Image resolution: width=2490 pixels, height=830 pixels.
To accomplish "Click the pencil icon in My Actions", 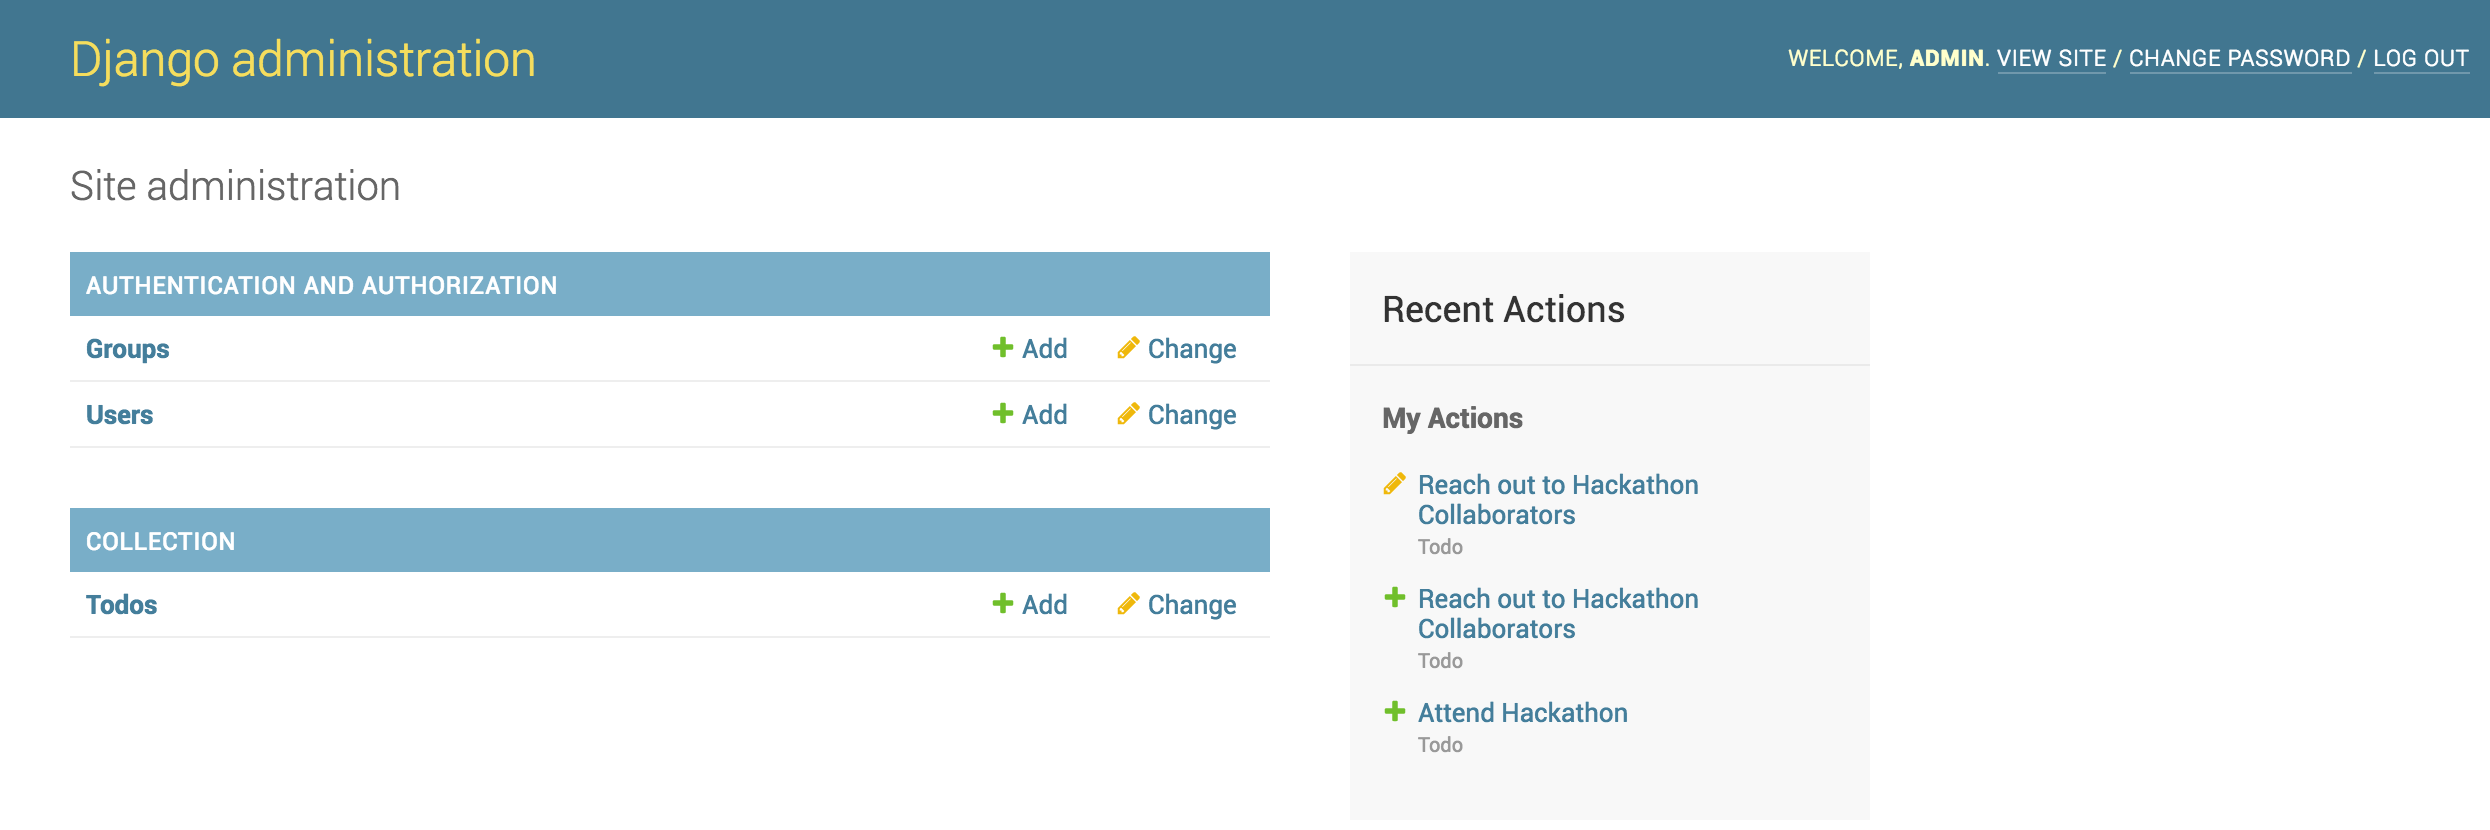I will [x=1394, y=484].
